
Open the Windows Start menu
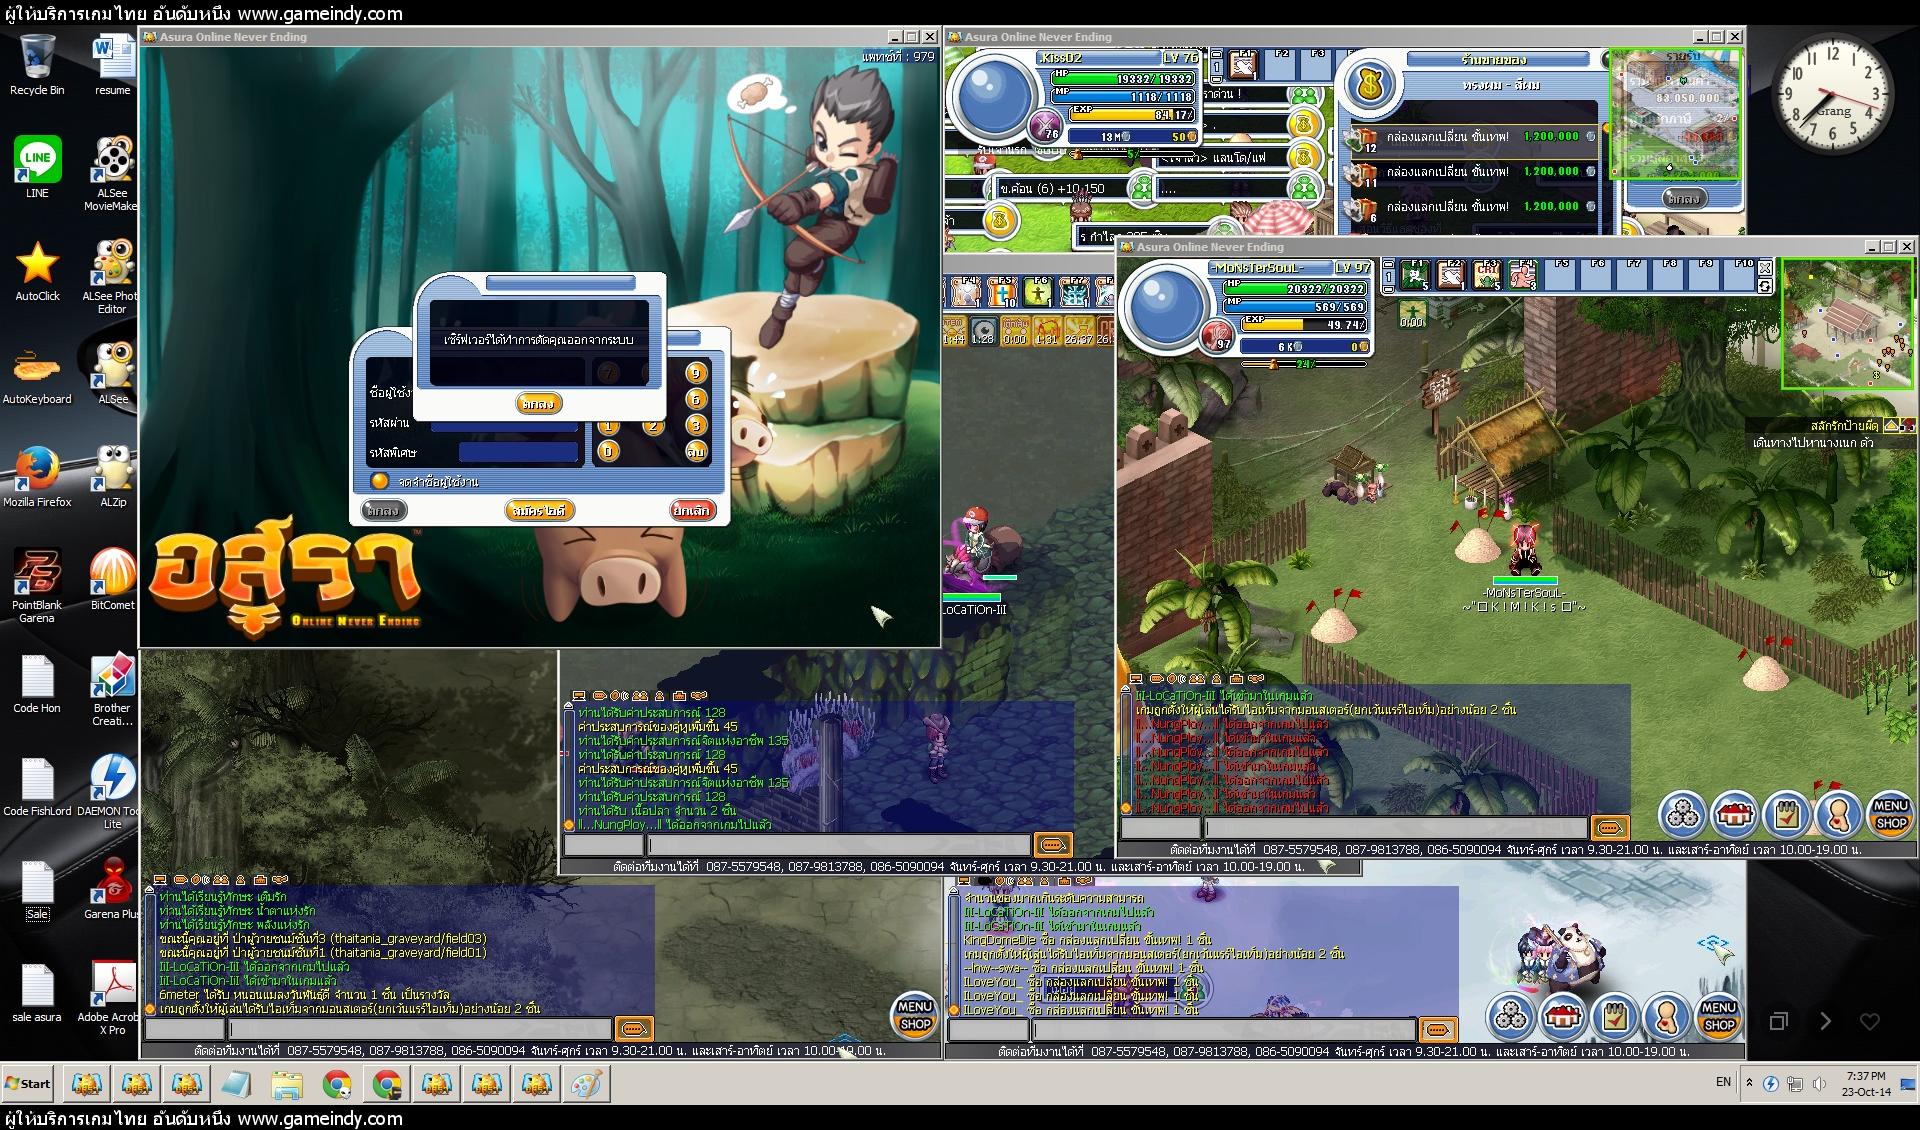click(x=28, y=1083)
